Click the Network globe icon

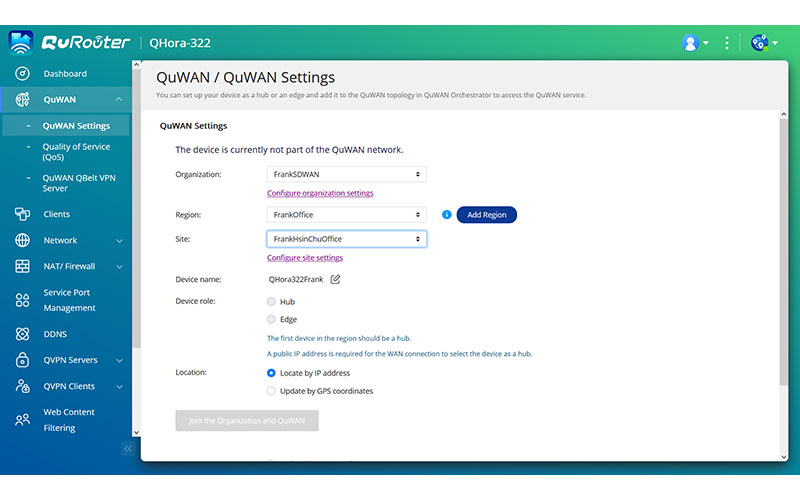point(22,241)
